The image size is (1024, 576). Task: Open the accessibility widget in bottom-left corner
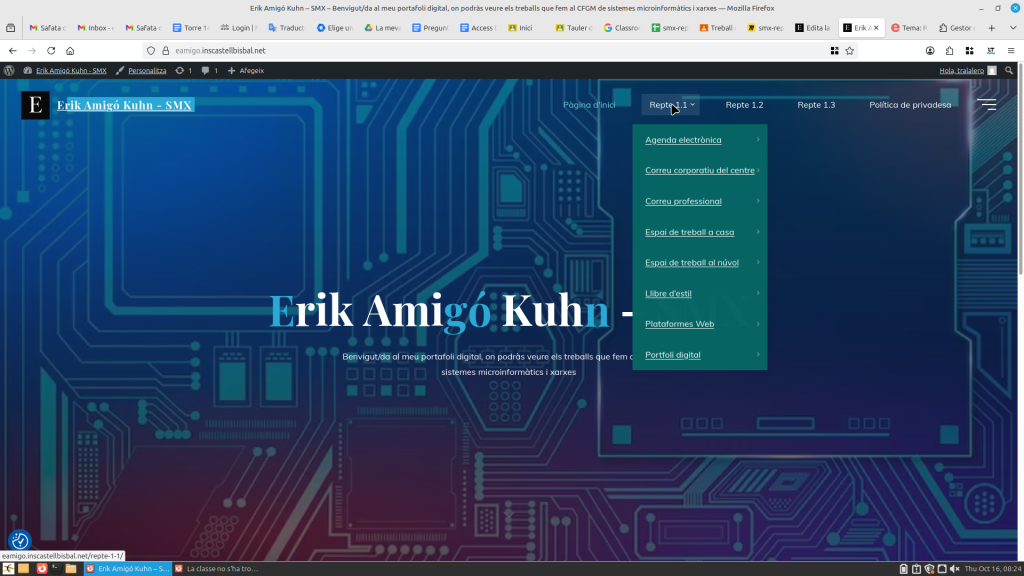coord(20,541)
